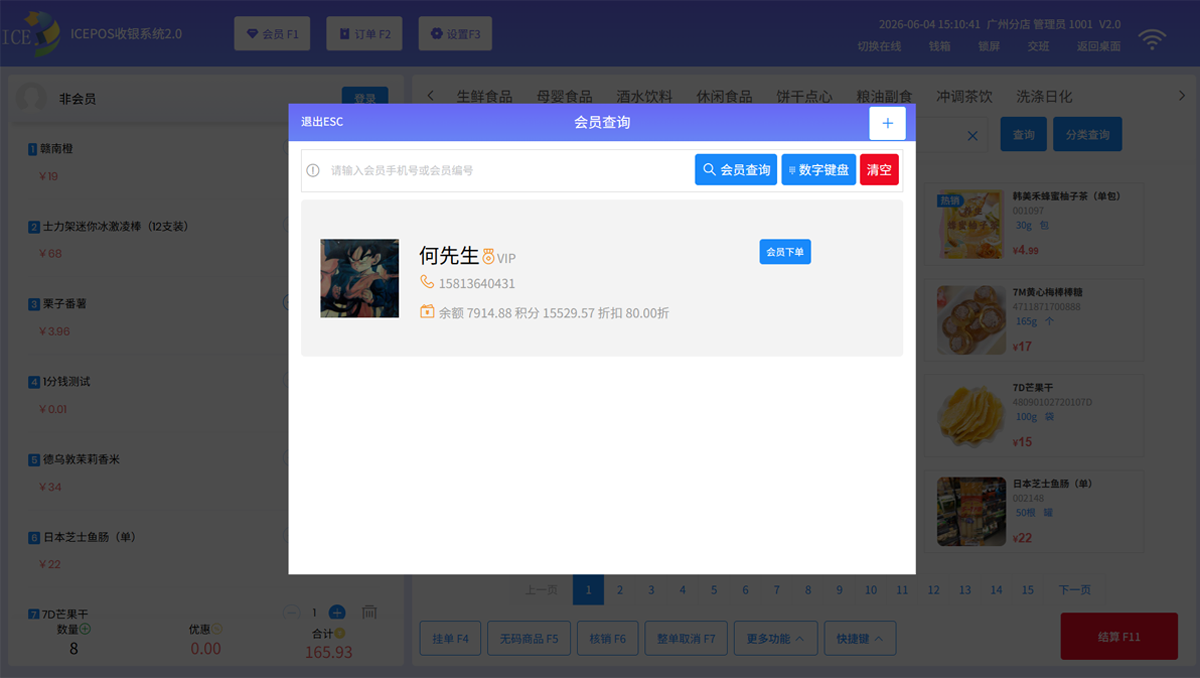Click the warning icon in member search box
1200x678 pixels.
pyautogui.click(x=313, y=170)
